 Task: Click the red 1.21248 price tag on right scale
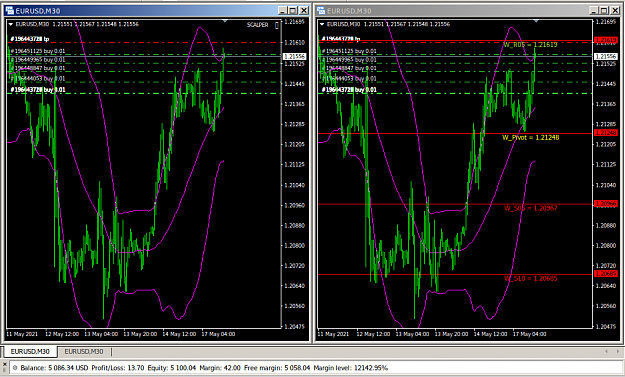click(606, 133)
